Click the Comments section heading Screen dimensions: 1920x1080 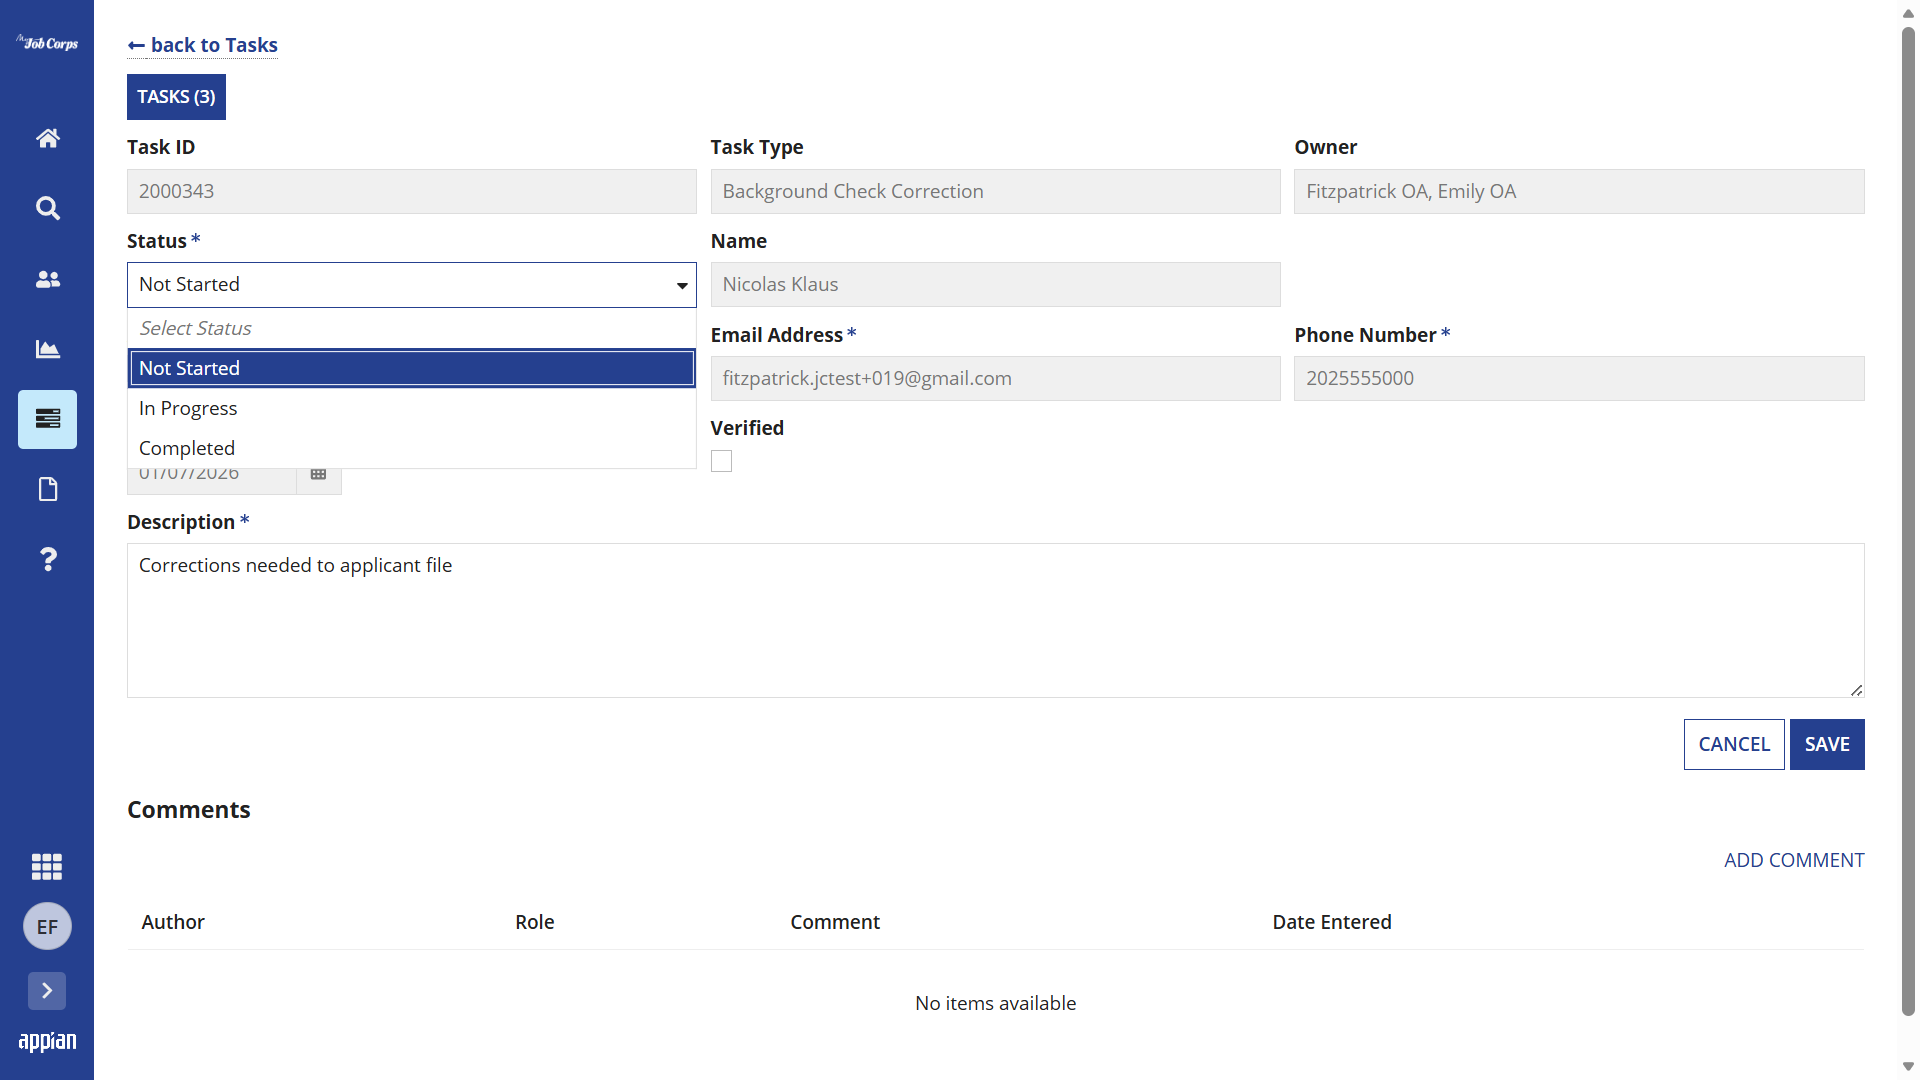click(x=189, y=810)
